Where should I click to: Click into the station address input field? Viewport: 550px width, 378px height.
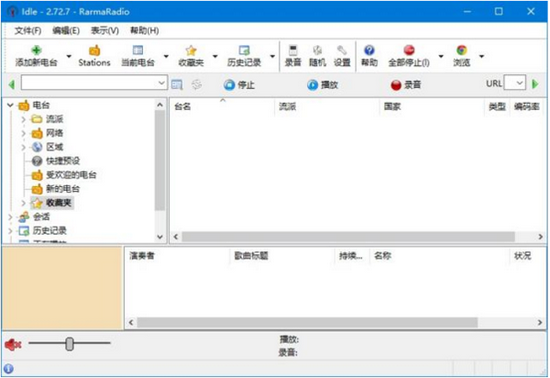(x=89, y=83)
